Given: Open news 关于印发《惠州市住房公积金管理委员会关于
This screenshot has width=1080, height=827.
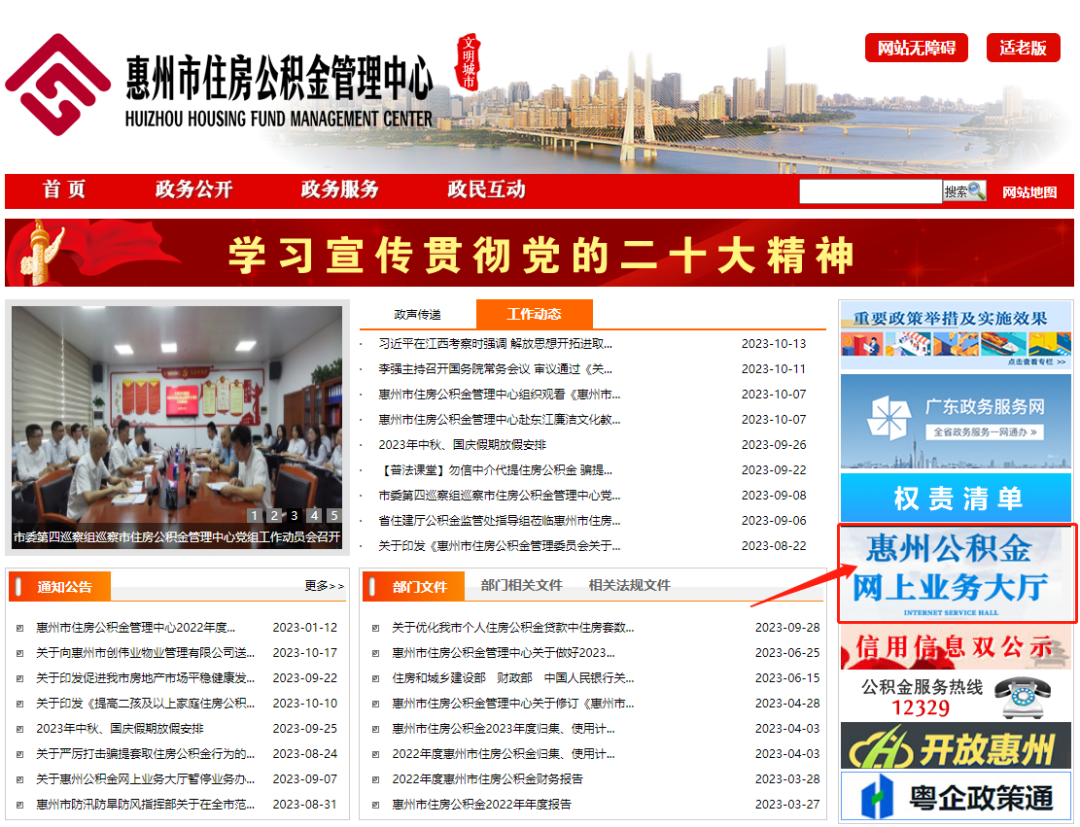Looking at the screenshot, I should [499, 546].
